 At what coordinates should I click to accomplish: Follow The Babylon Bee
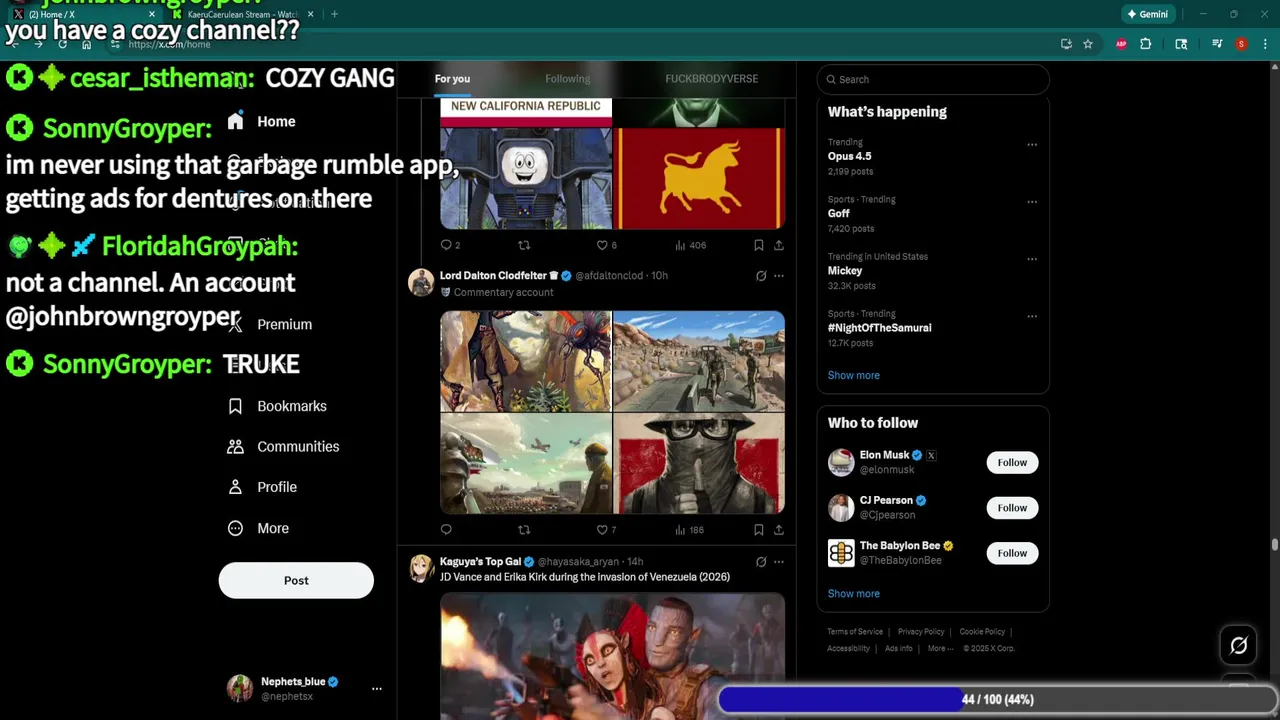coord(1012,553)
